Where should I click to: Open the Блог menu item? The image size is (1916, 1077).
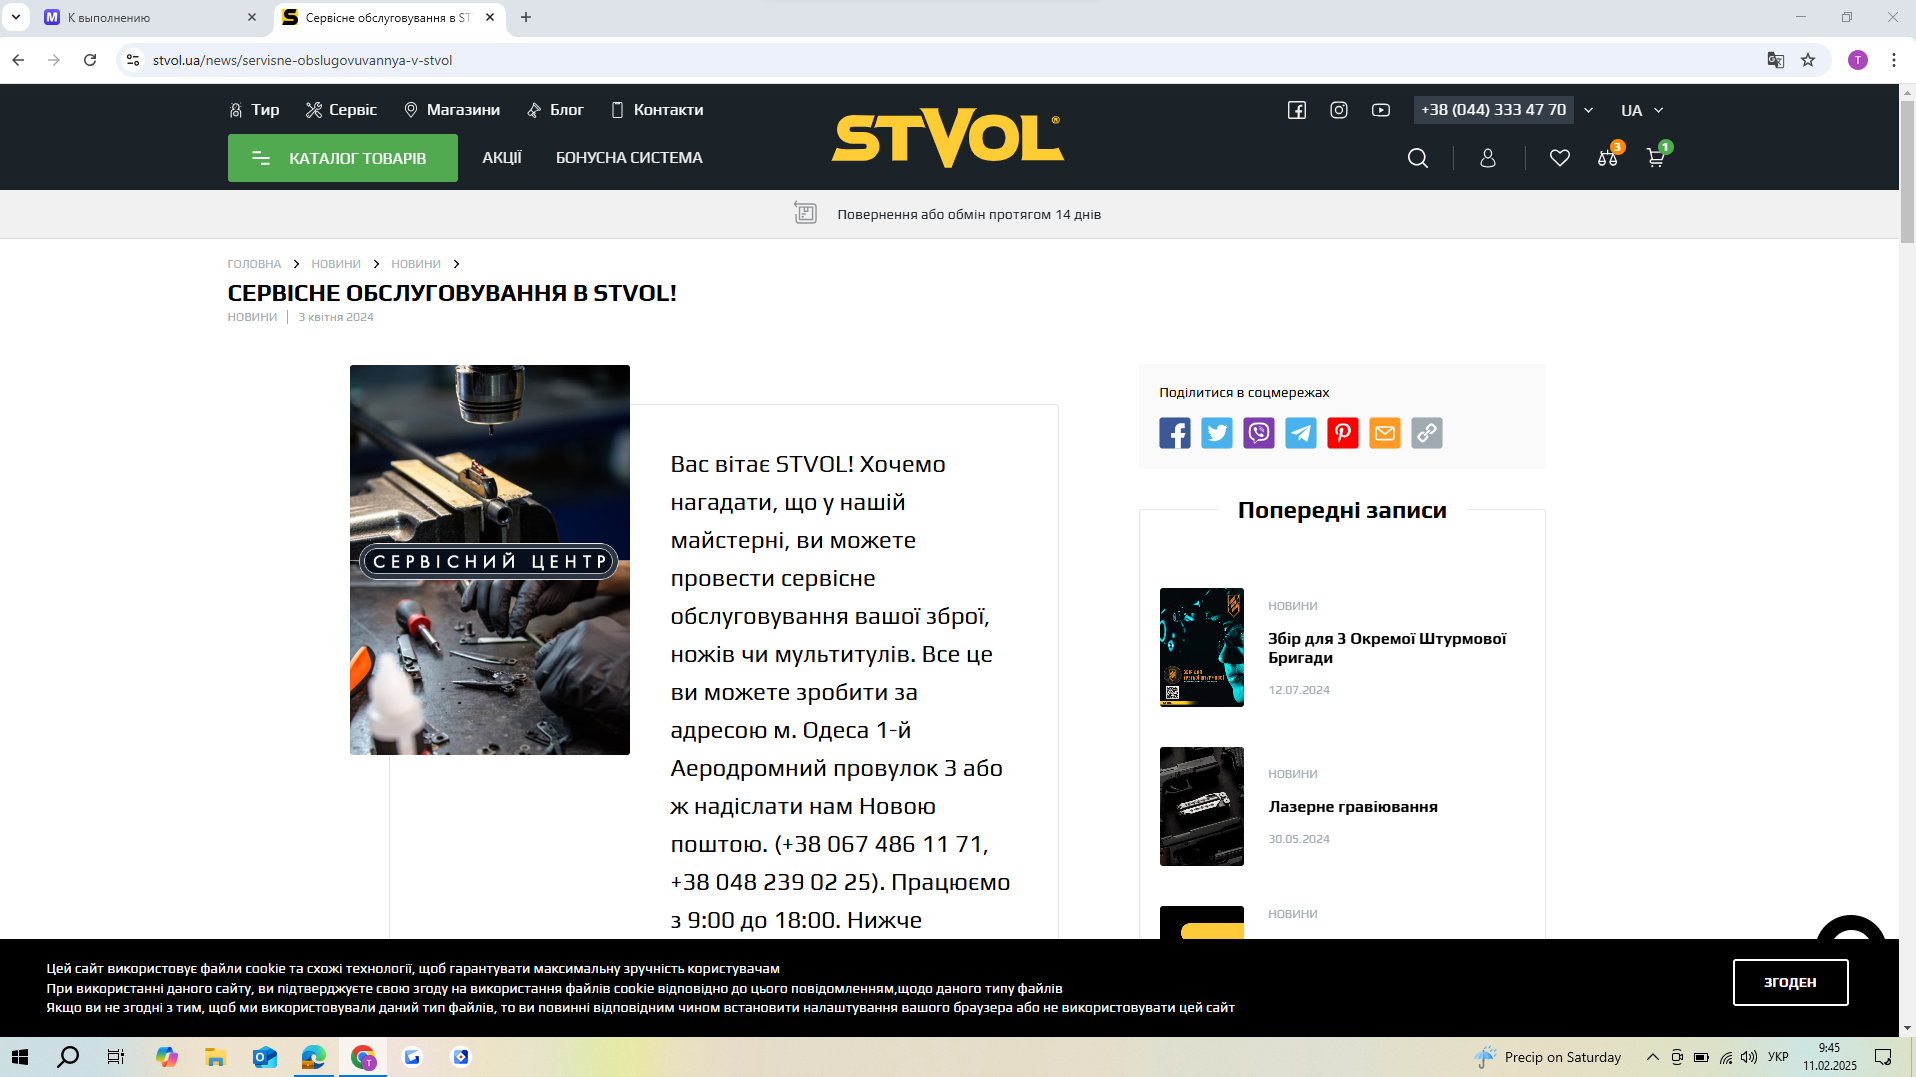555,110
